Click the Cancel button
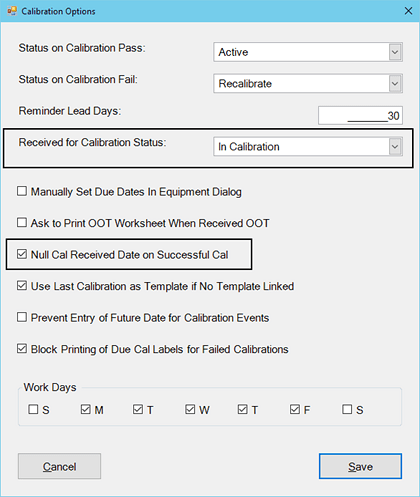 click(59, 466)
